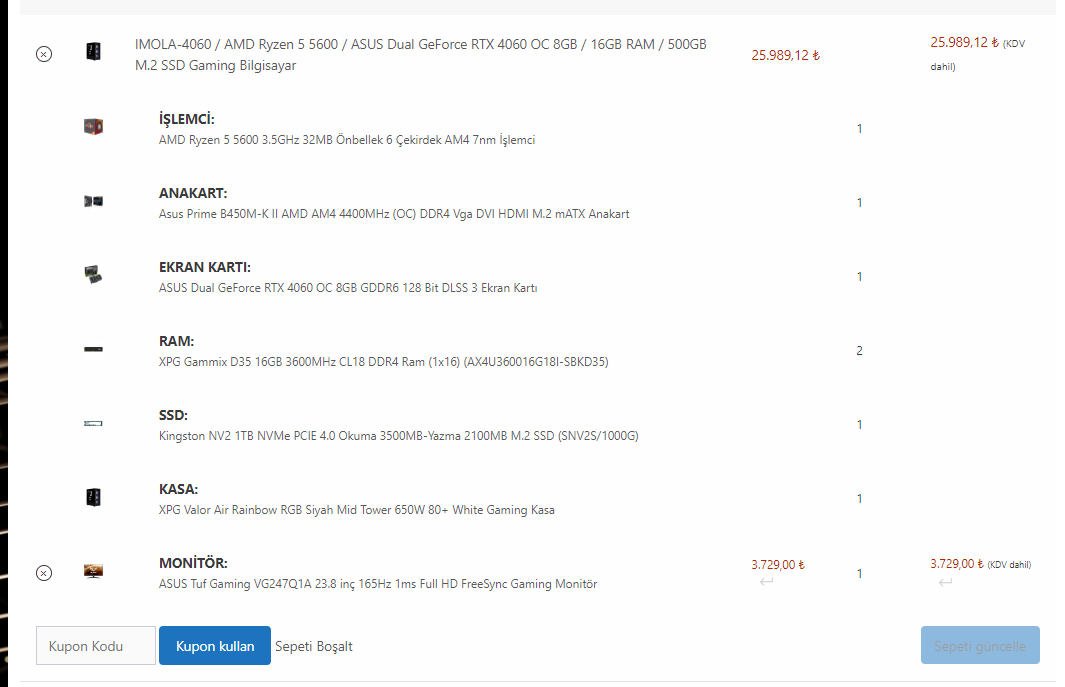Select the ASUS Dual GeForce RTX 4060 description
This screenshot has width=1065, height=687.
click(348, 288)
